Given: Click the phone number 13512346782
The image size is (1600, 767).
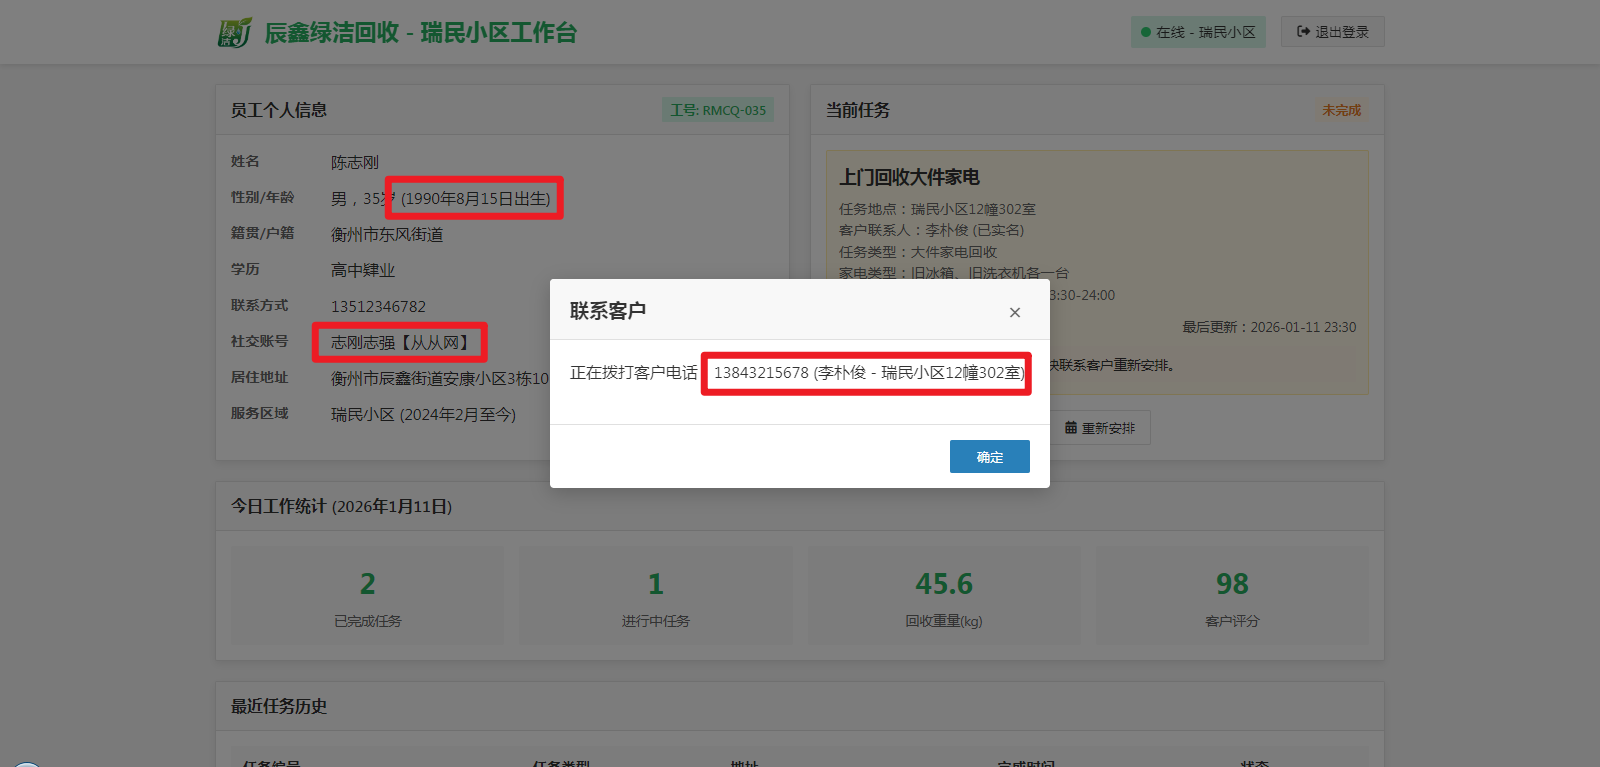Looking at the screenshot, I should [378, 306].
